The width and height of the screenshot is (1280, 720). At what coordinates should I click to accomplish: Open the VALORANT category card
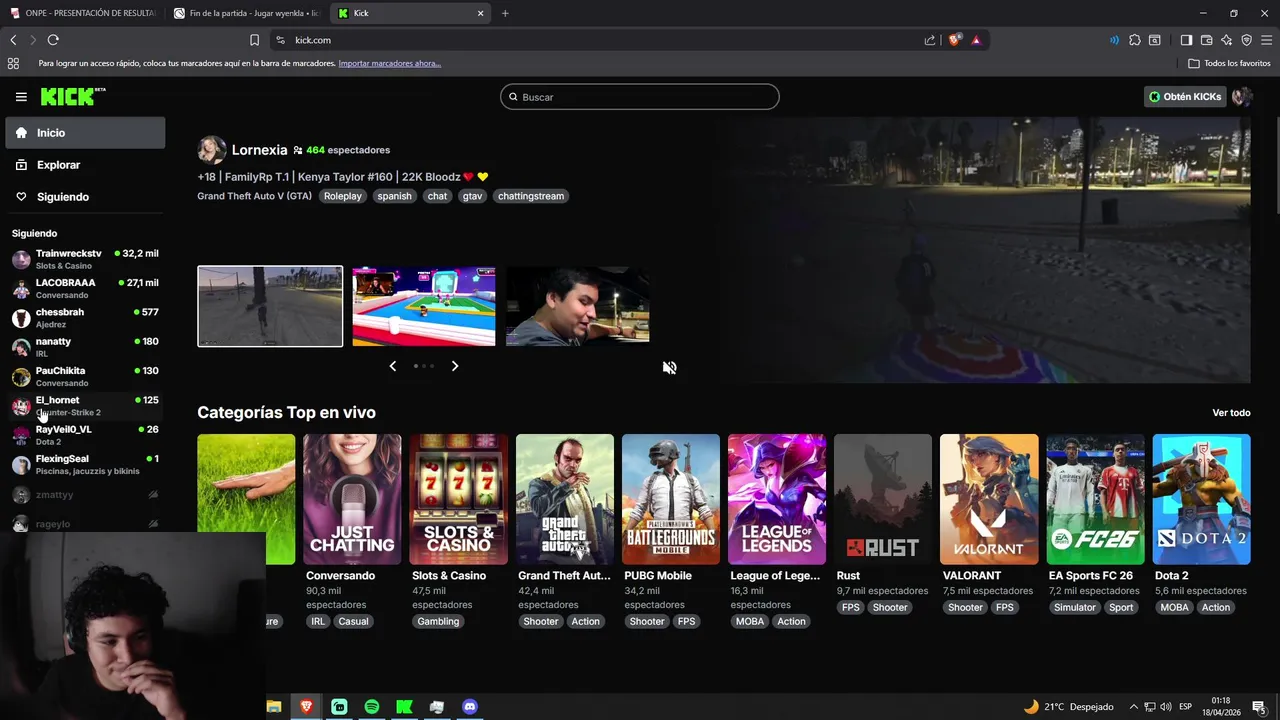pos(989,499)
